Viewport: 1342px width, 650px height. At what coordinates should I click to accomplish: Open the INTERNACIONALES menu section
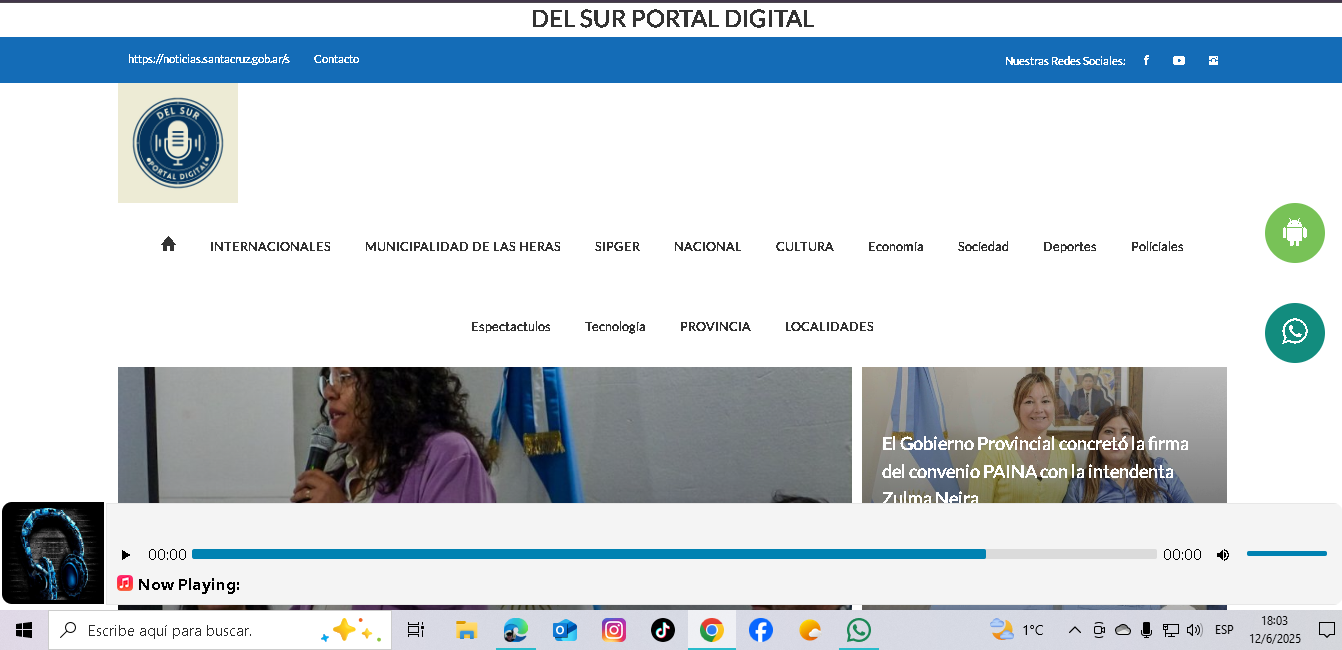[x=270, y=246]
